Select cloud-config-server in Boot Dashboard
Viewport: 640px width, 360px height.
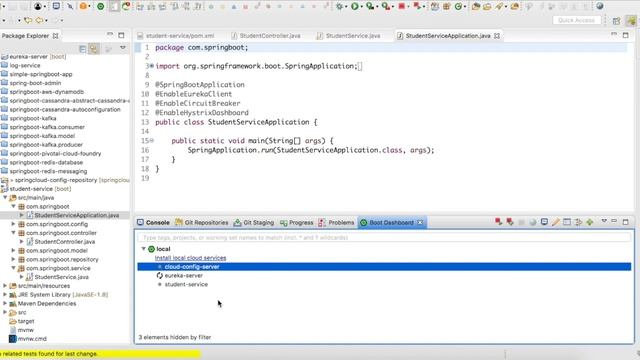(x=384, y=267)
